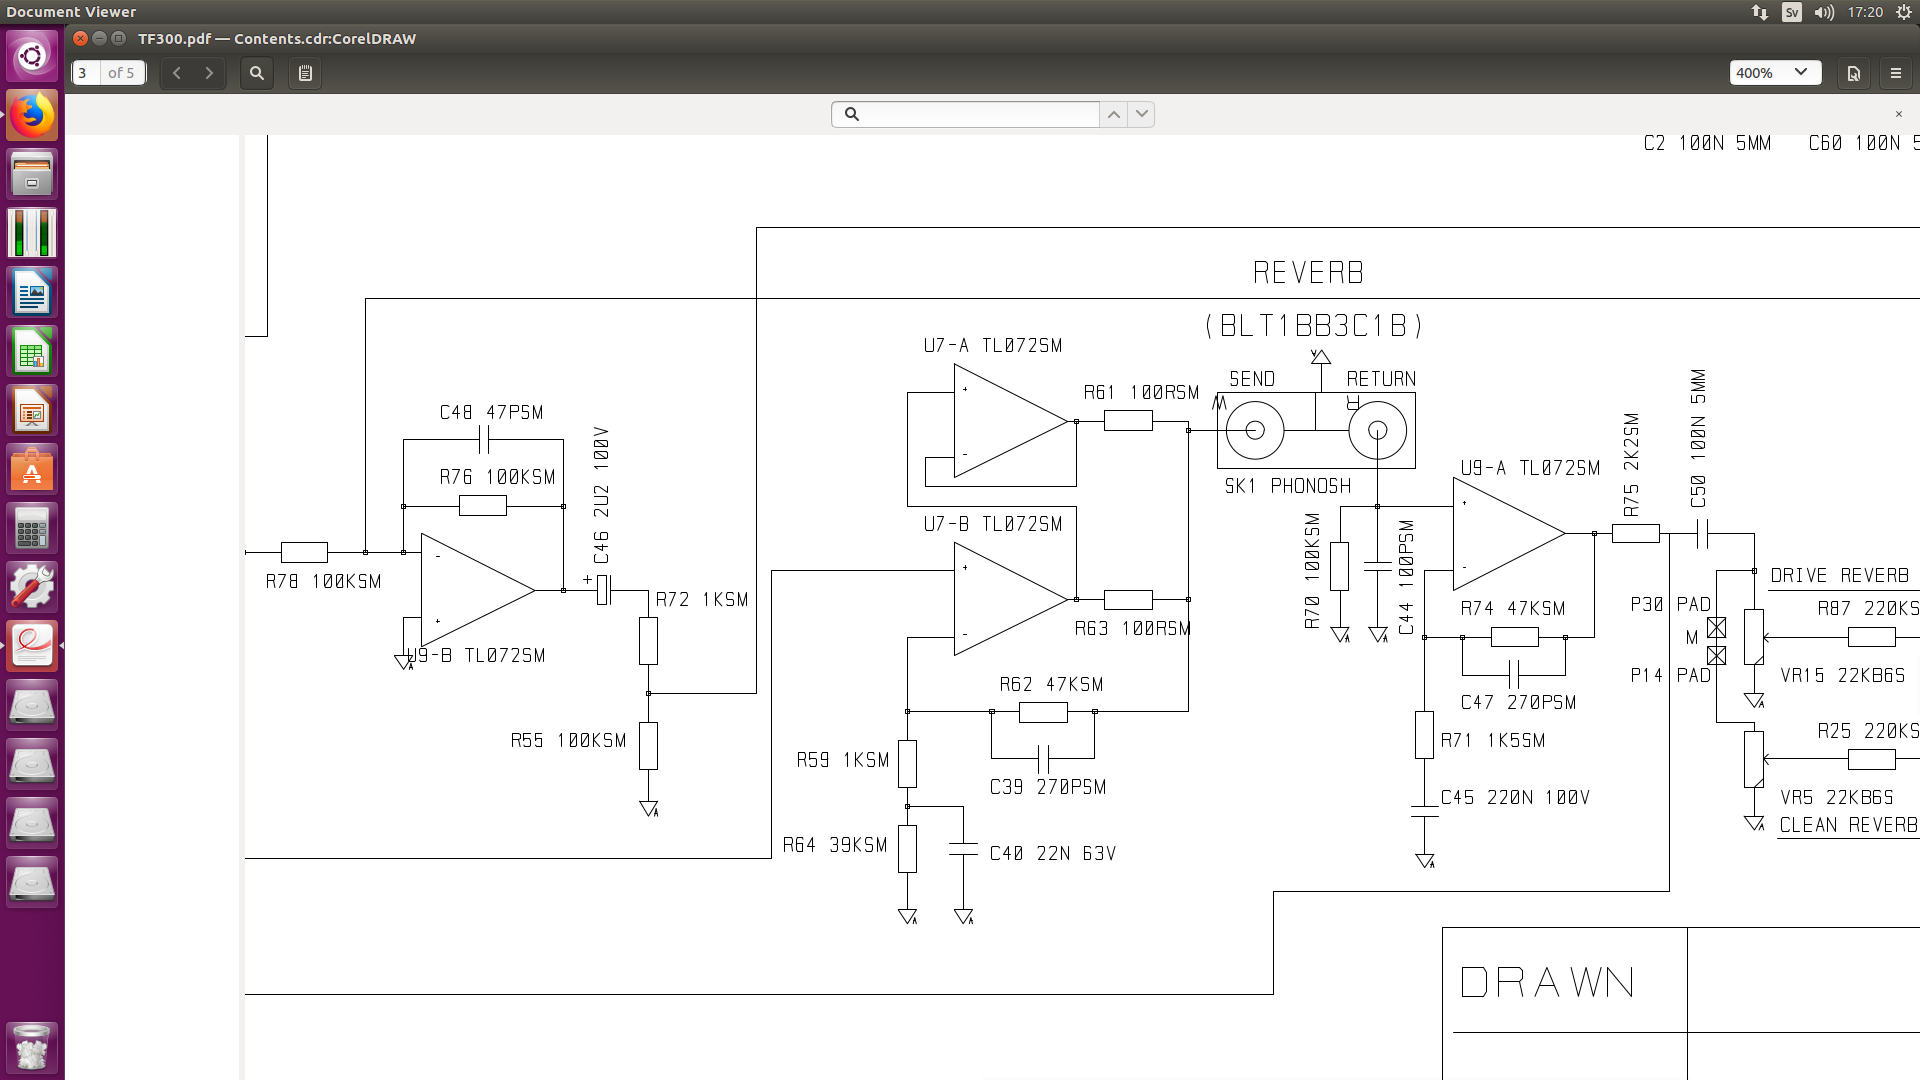Launch Firefox from the dock
This screenshot has height=1080, width=1920.
coord(32,116)
